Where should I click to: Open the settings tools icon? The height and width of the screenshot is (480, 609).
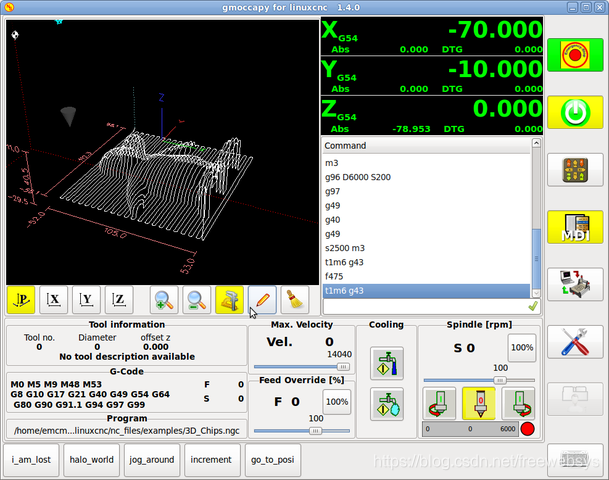point(575,342)
